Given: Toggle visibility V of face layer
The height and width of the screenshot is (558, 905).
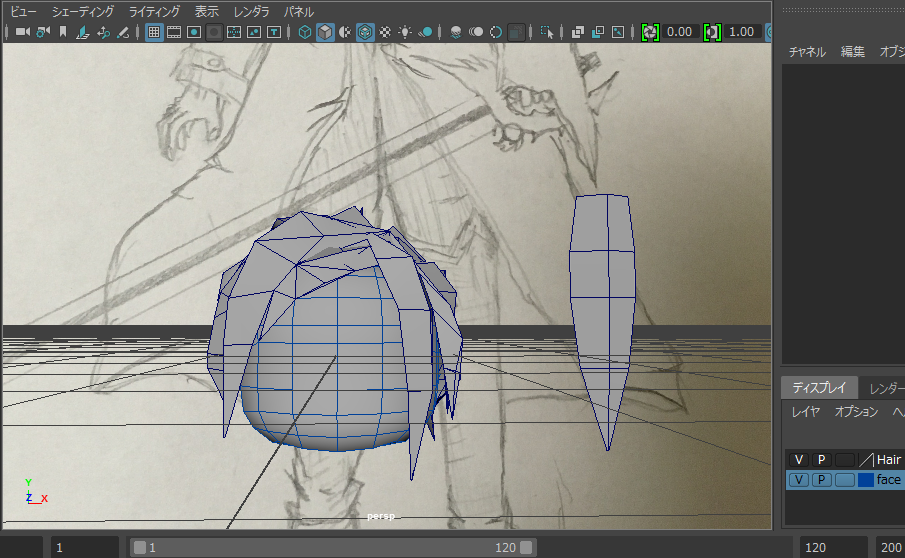Looking at the screenshot, I should click(799, 480).
